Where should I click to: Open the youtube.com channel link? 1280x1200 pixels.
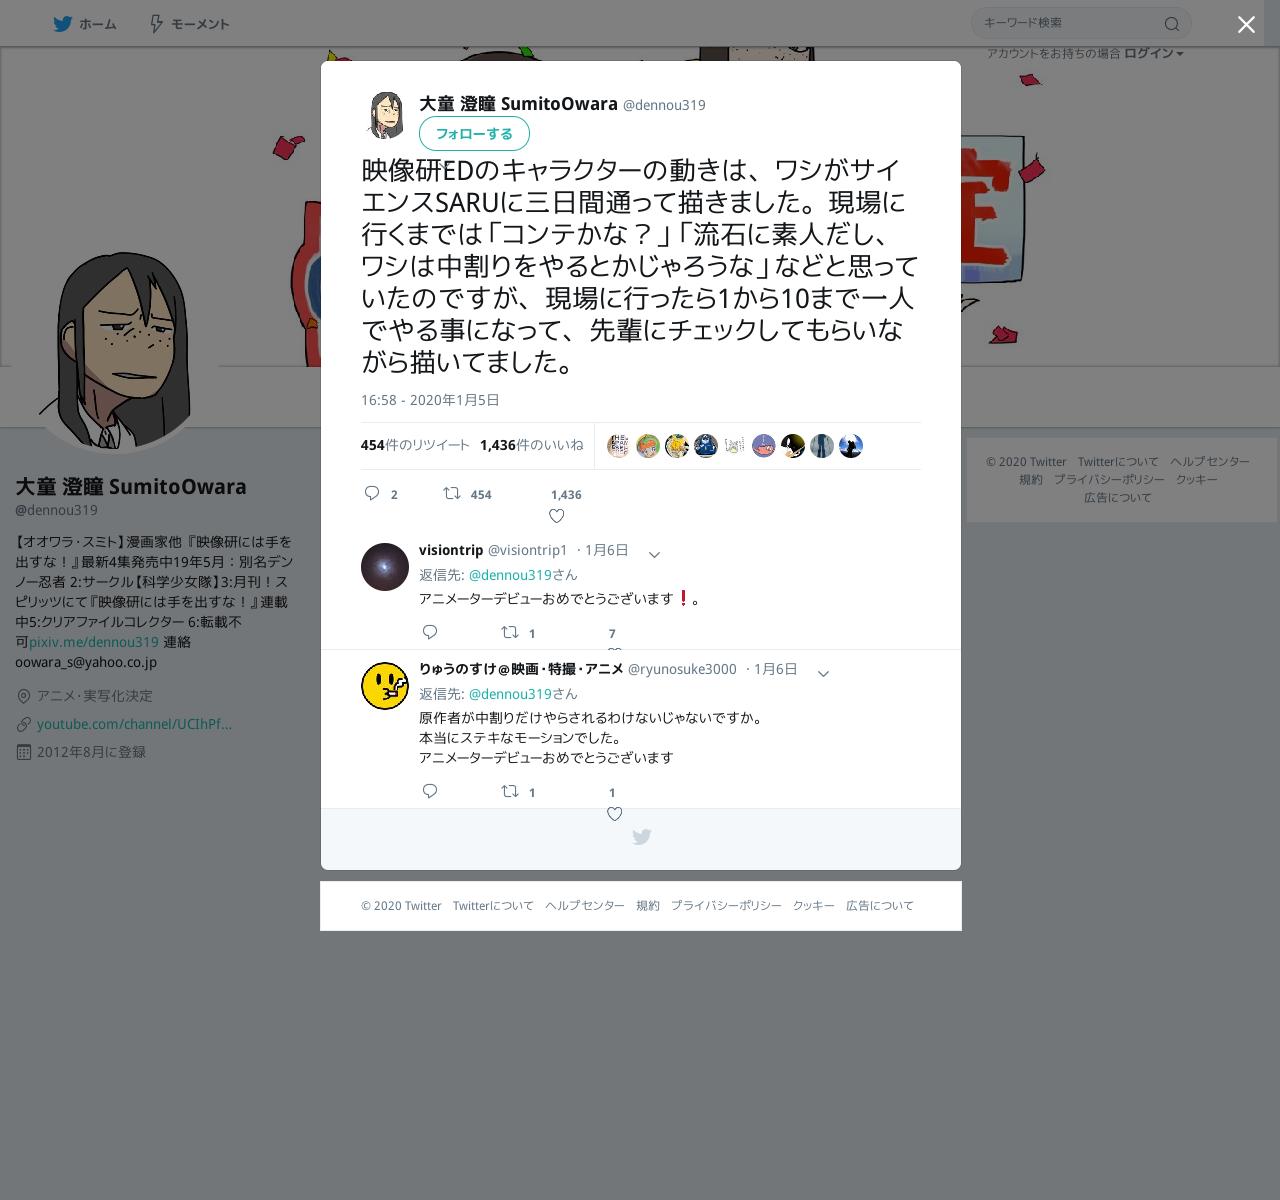pyautogui.click(x=135, y=724)
